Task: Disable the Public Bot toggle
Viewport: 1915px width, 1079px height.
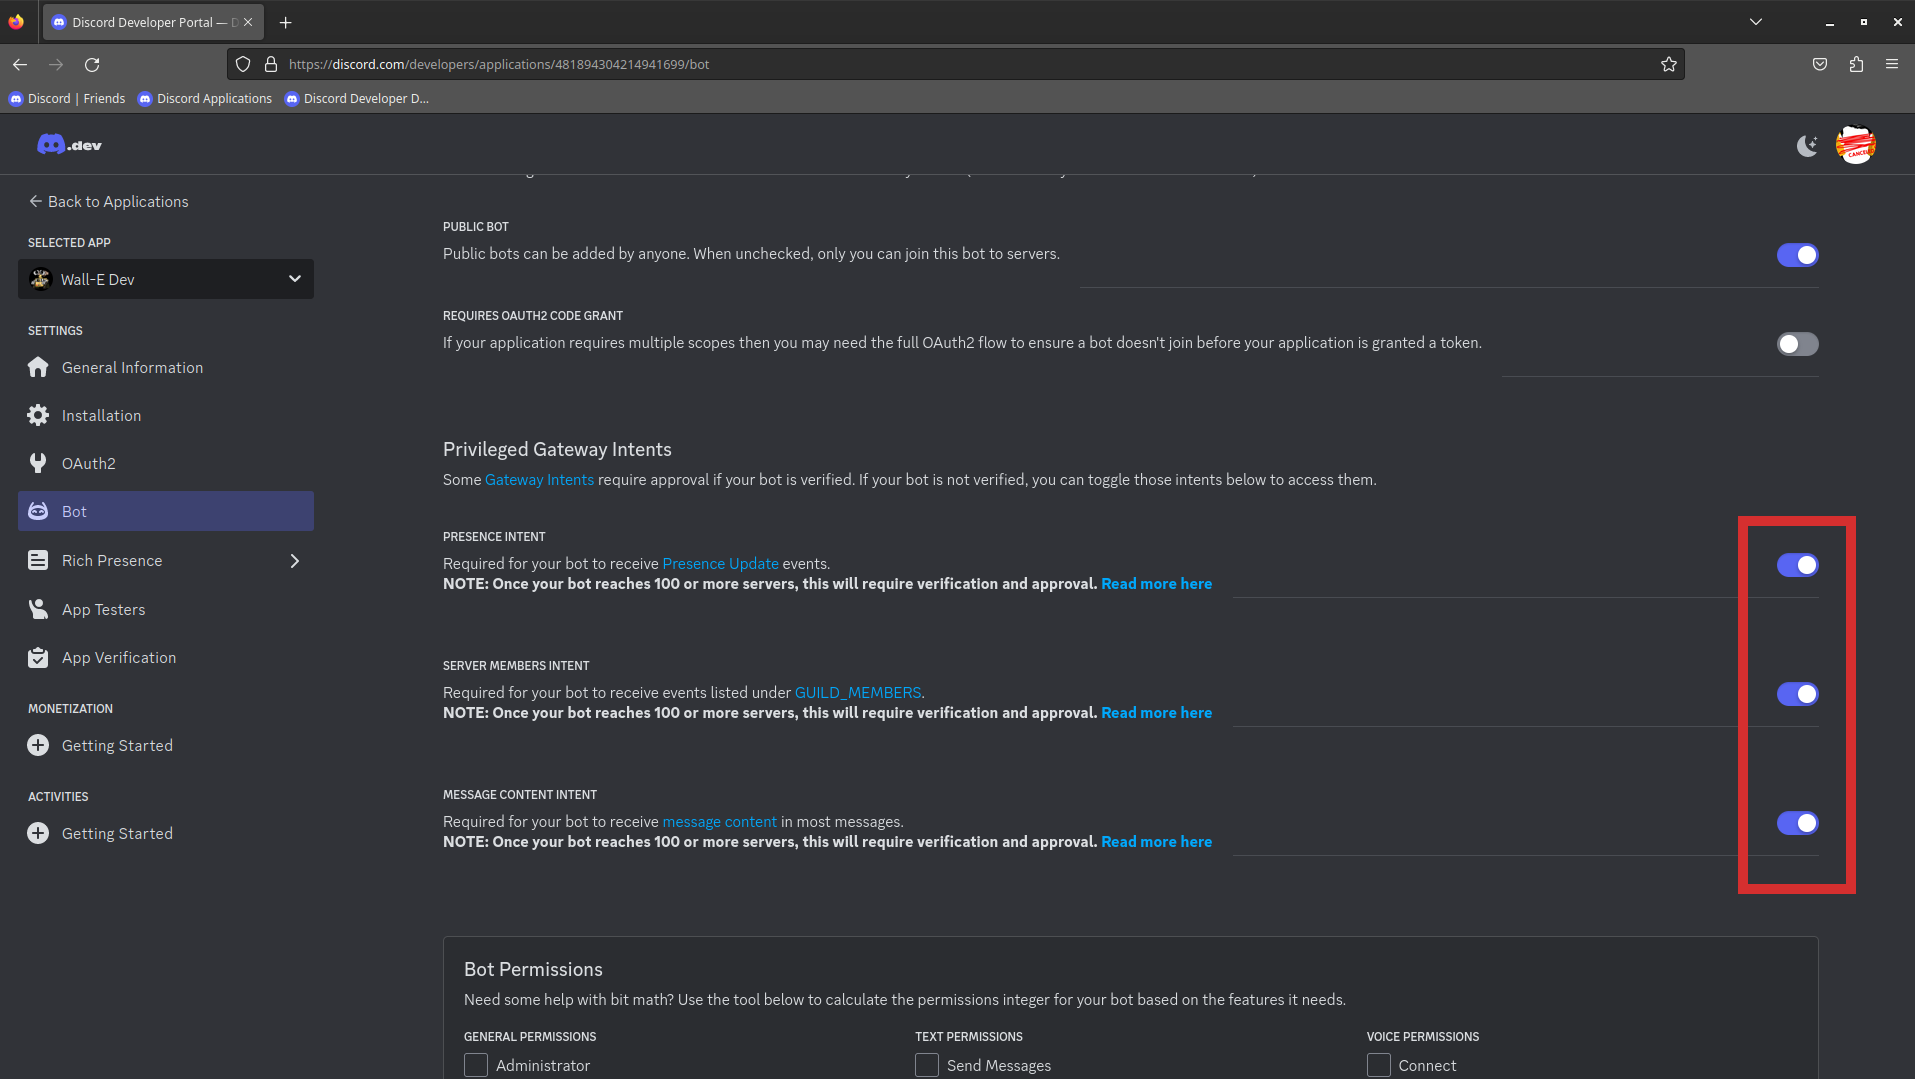Action: 1797,255
